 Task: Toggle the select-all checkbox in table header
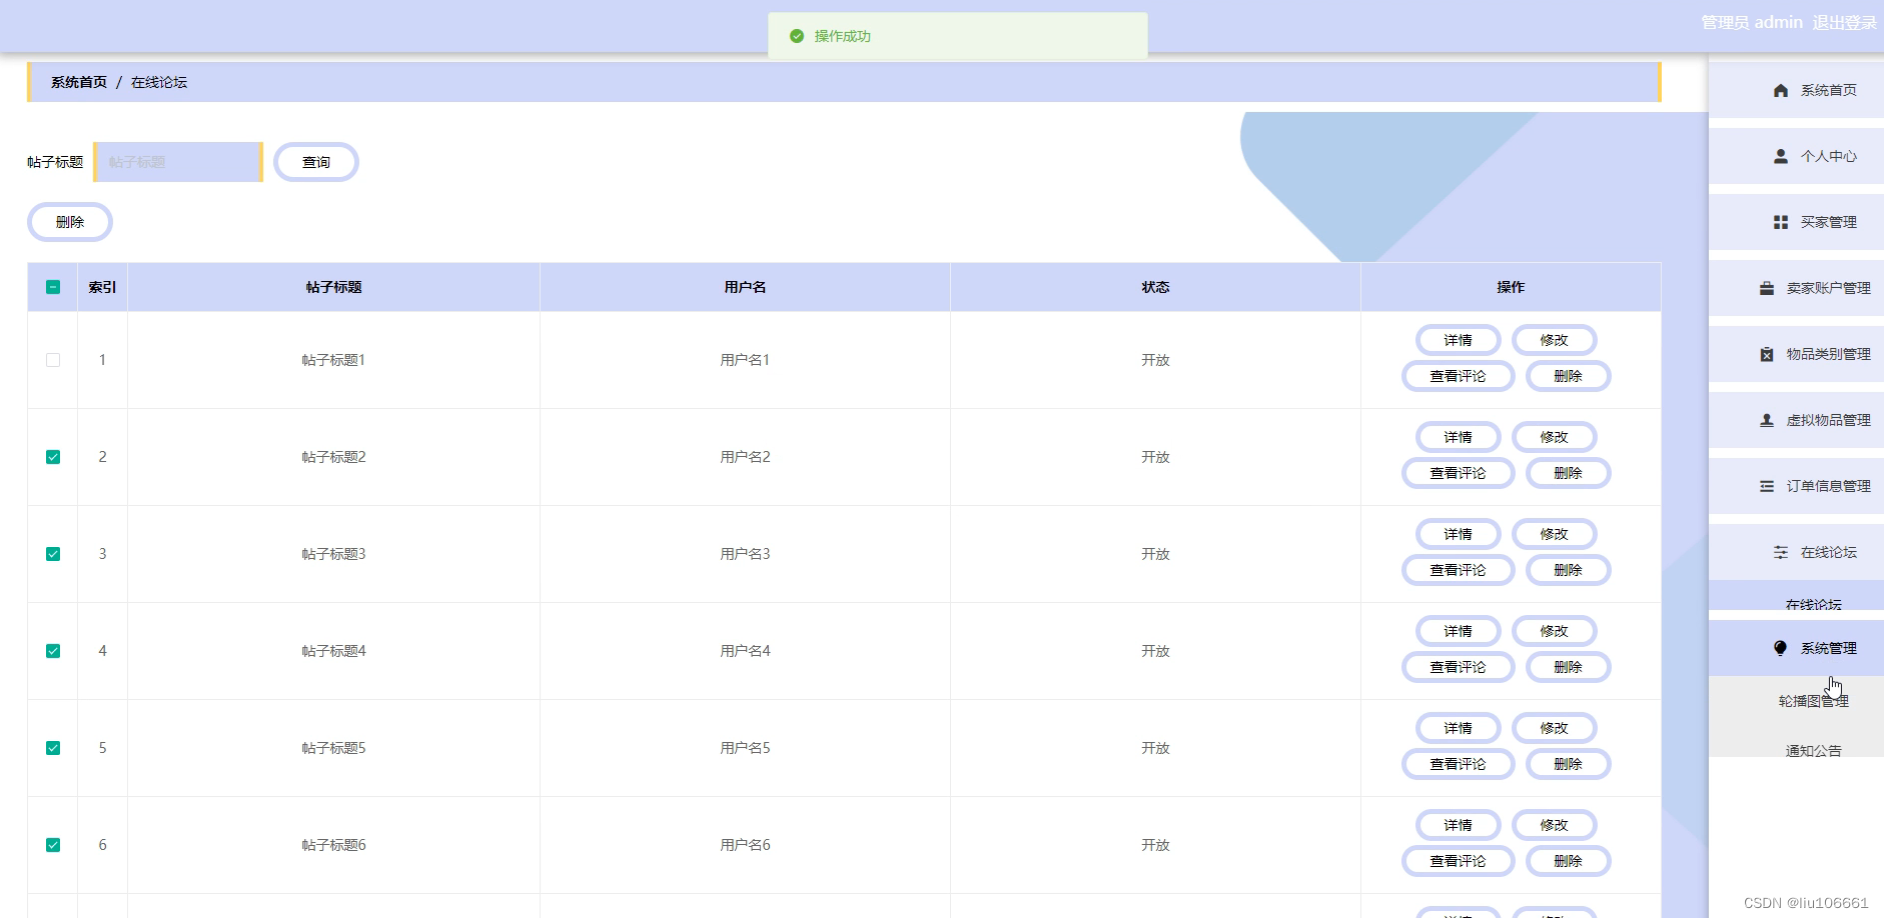pyautogui.click(x=53, y=287)
